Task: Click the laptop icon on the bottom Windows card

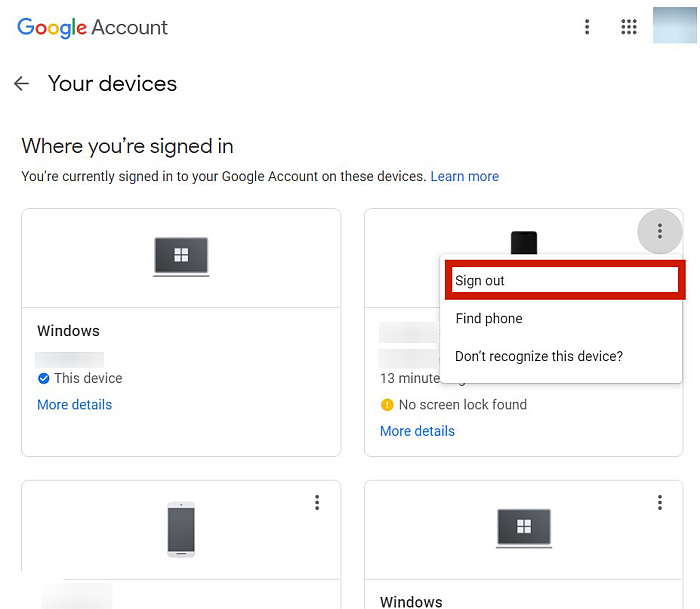Action: point(524,528)
